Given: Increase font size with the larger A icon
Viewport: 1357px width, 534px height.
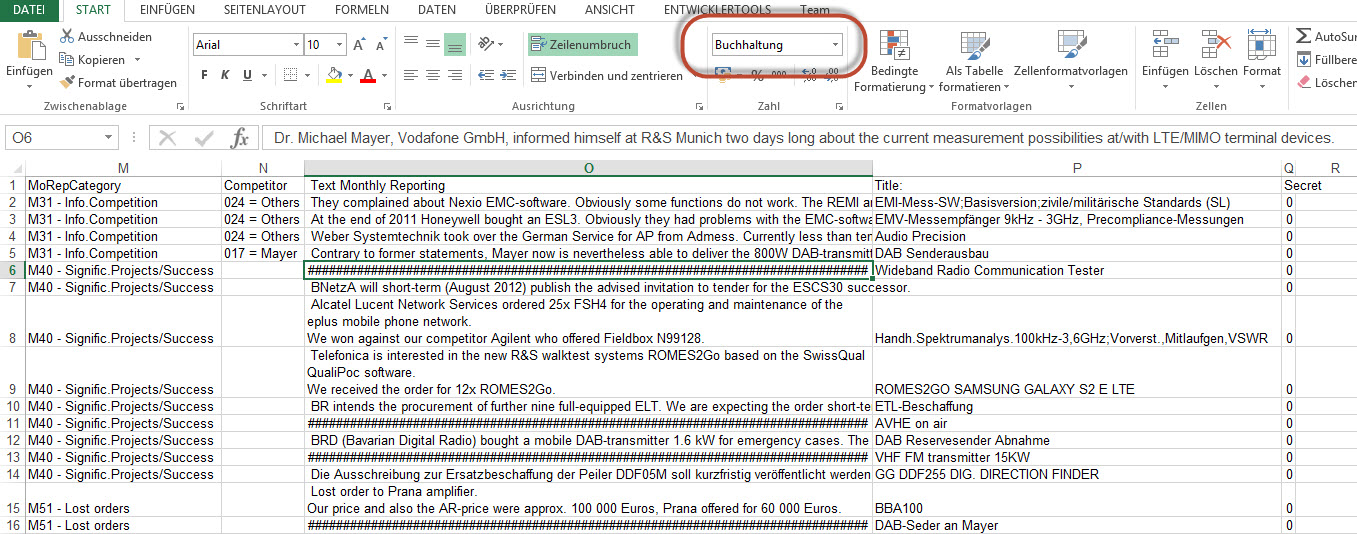Looking at the screenshot, I should tap(360, 45).
